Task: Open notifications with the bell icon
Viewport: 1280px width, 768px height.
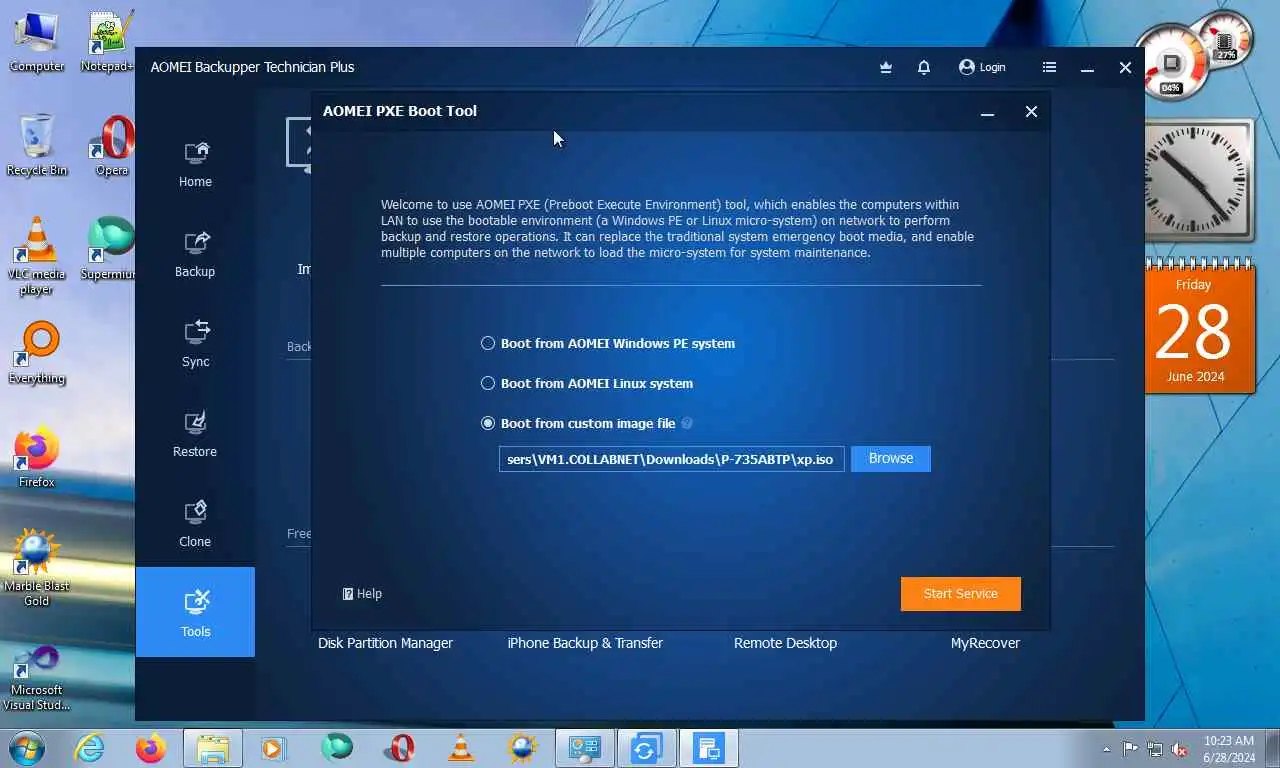Action: click(x=924, y=67)
